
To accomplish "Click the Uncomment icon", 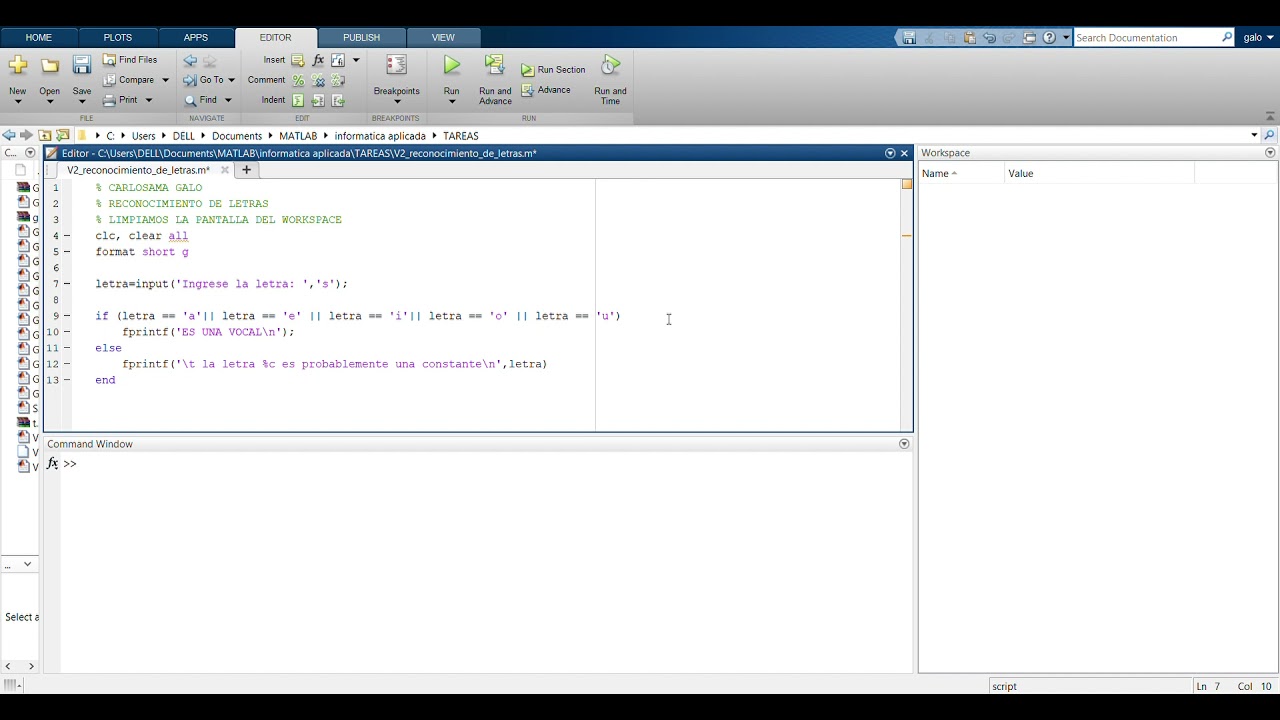I will coord(318,80).
